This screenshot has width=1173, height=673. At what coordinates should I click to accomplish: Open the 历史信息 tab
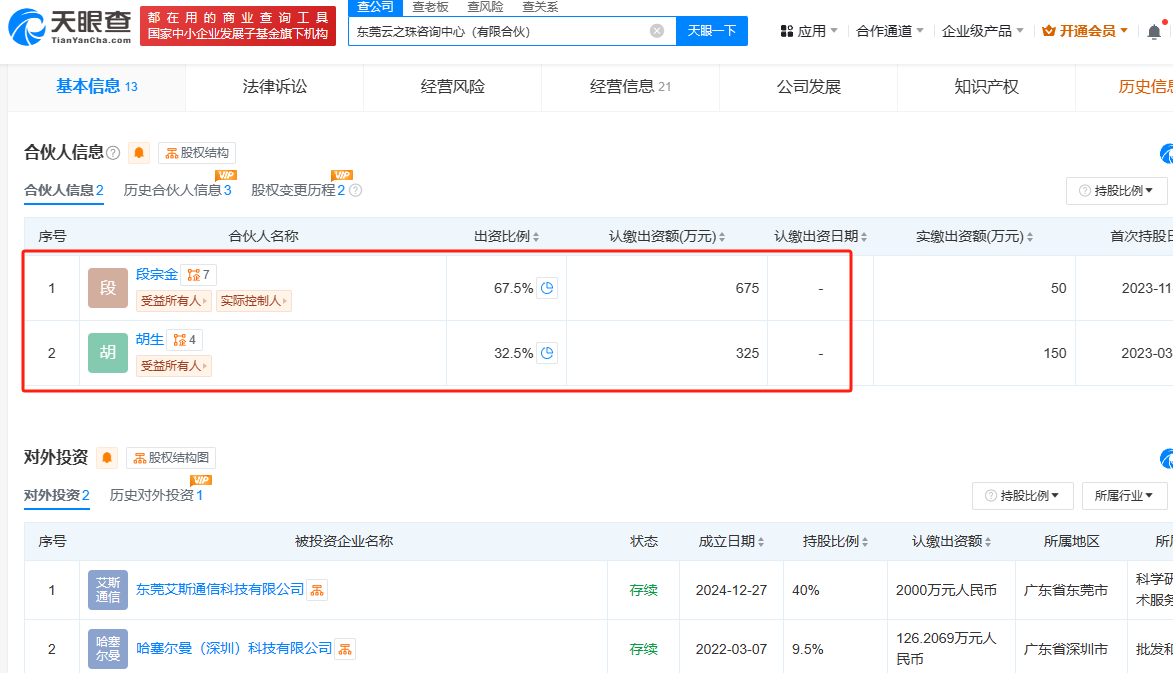1125,87
